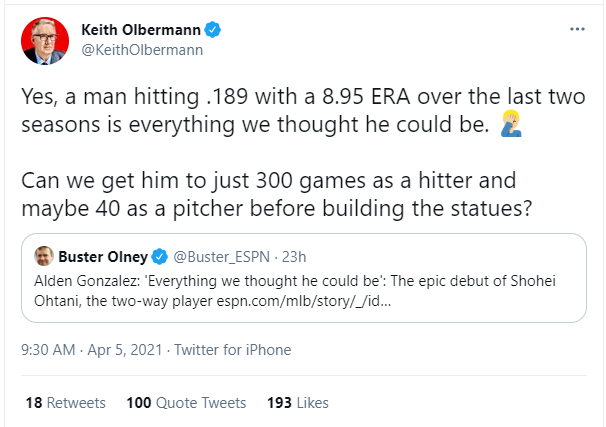
Task: Click Buster Olney's verified badge
Action: [160, 254]
